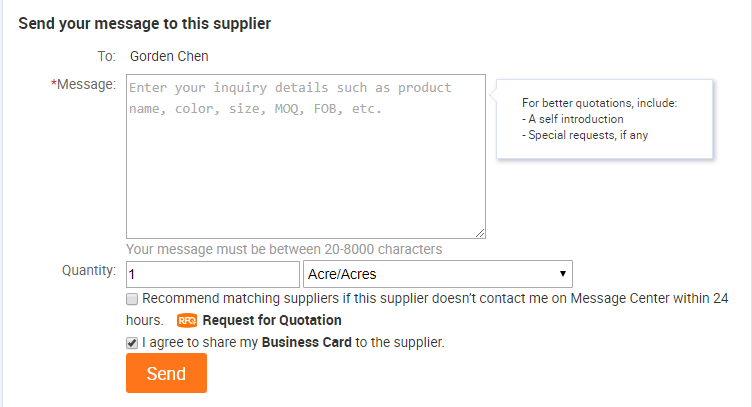
Task: Click the dropdown arrow on the Acre/Acres selector
Action: click(563, 274)
